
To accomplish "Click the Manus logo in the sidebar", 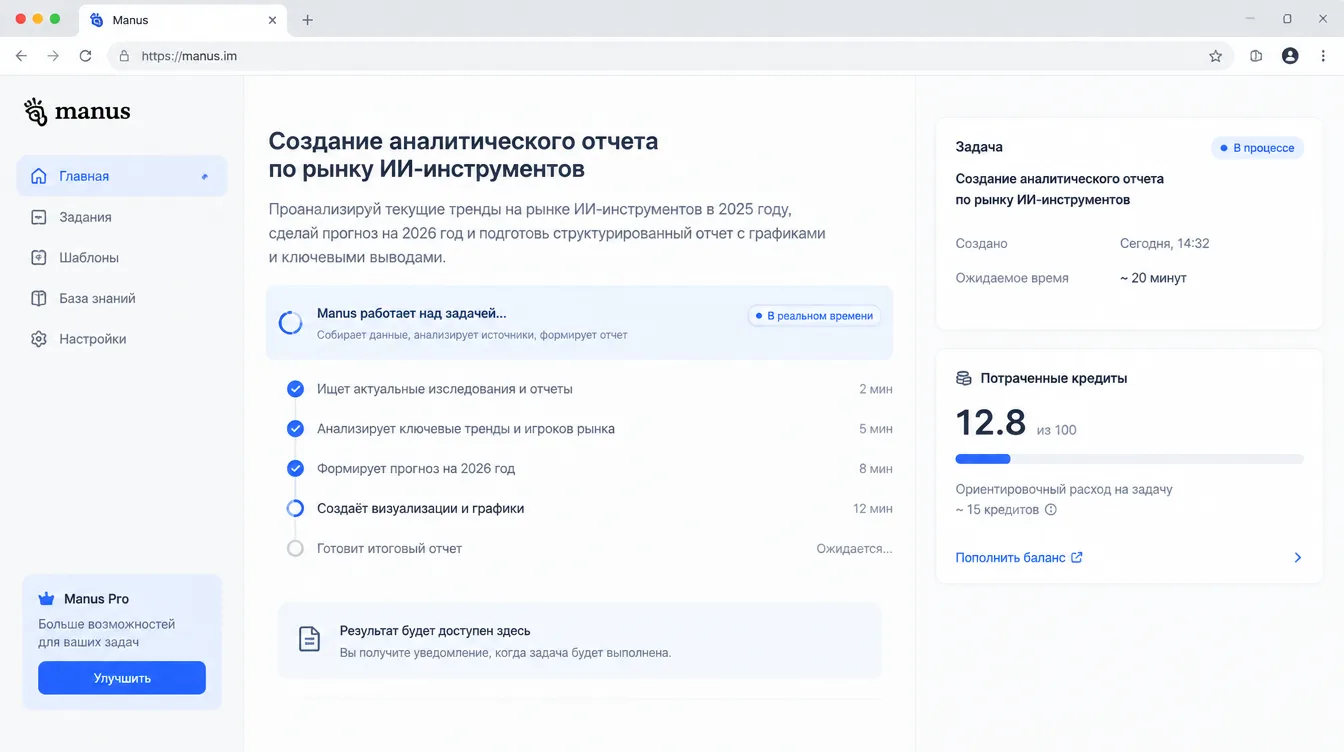I will click(77, 112).
